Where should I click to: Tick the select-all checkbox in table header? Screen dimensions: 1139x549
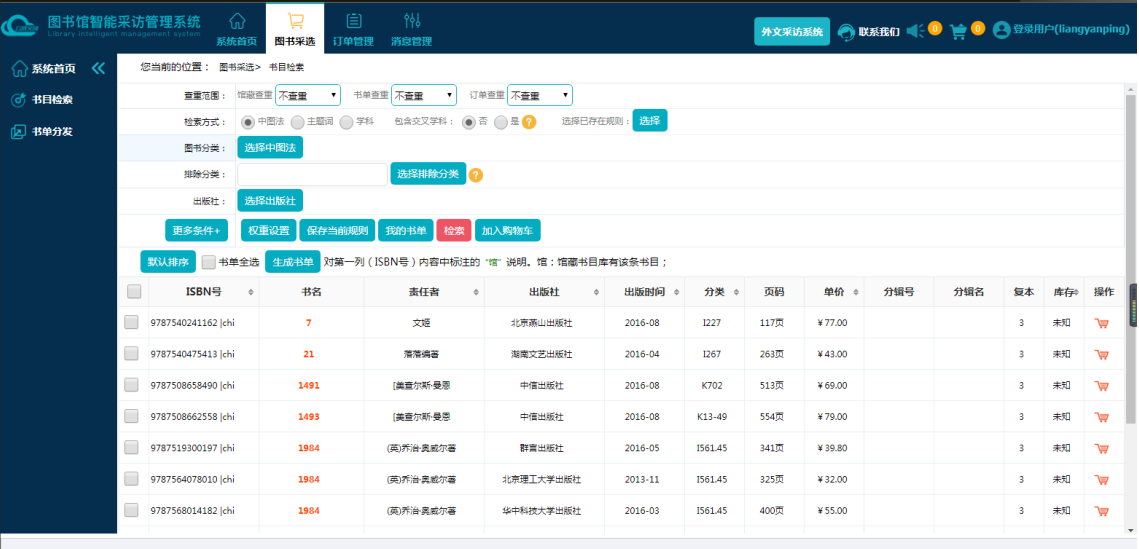coord(134,291)
